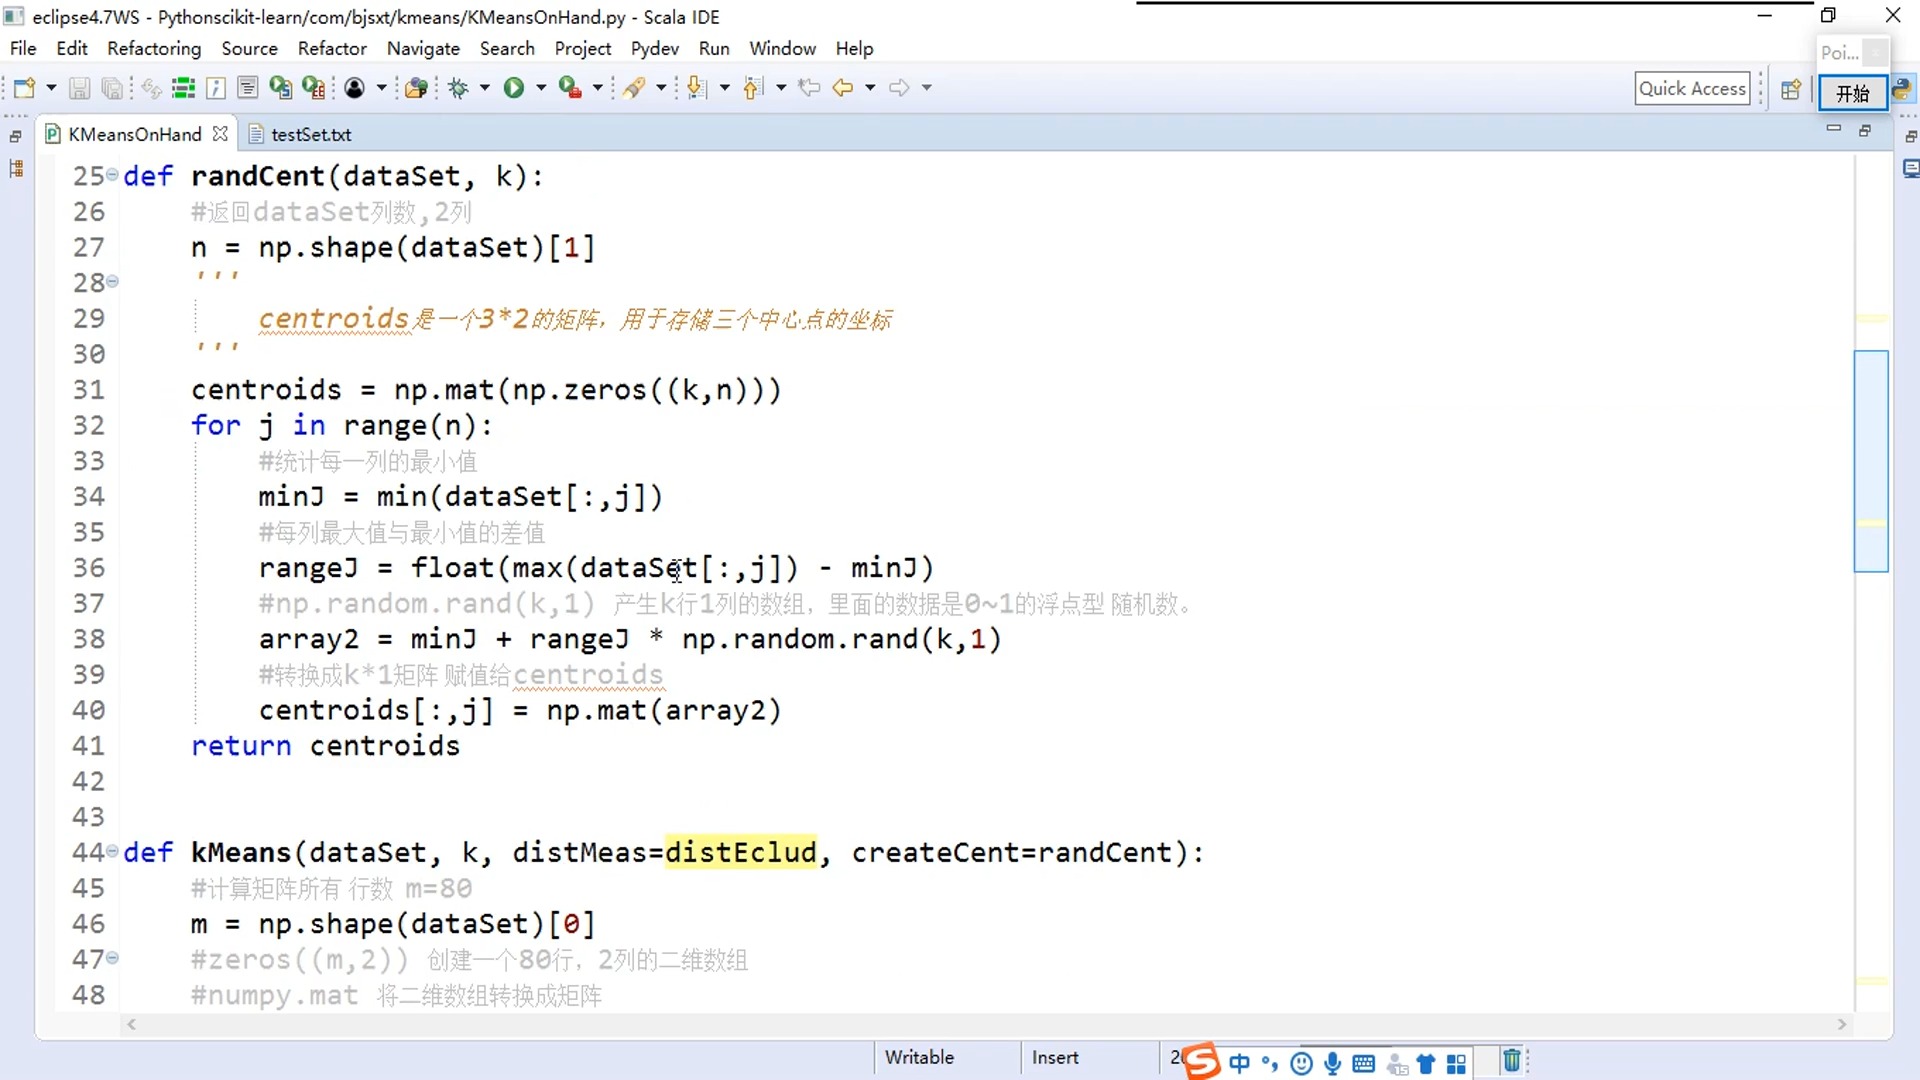Screen dimensions: 1920x1080
Task: Click the Back navigation yellow arrow
Action: click(x=843, y=88)
